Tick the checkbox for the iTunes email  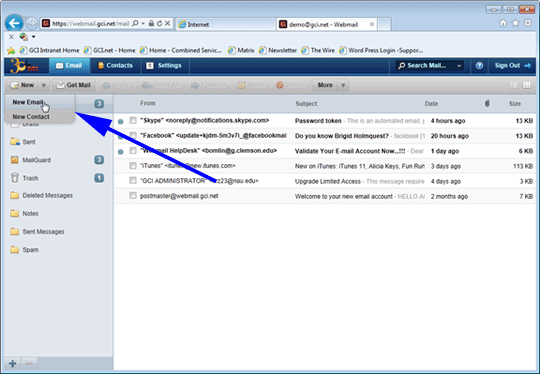click(x=133, y=166)
